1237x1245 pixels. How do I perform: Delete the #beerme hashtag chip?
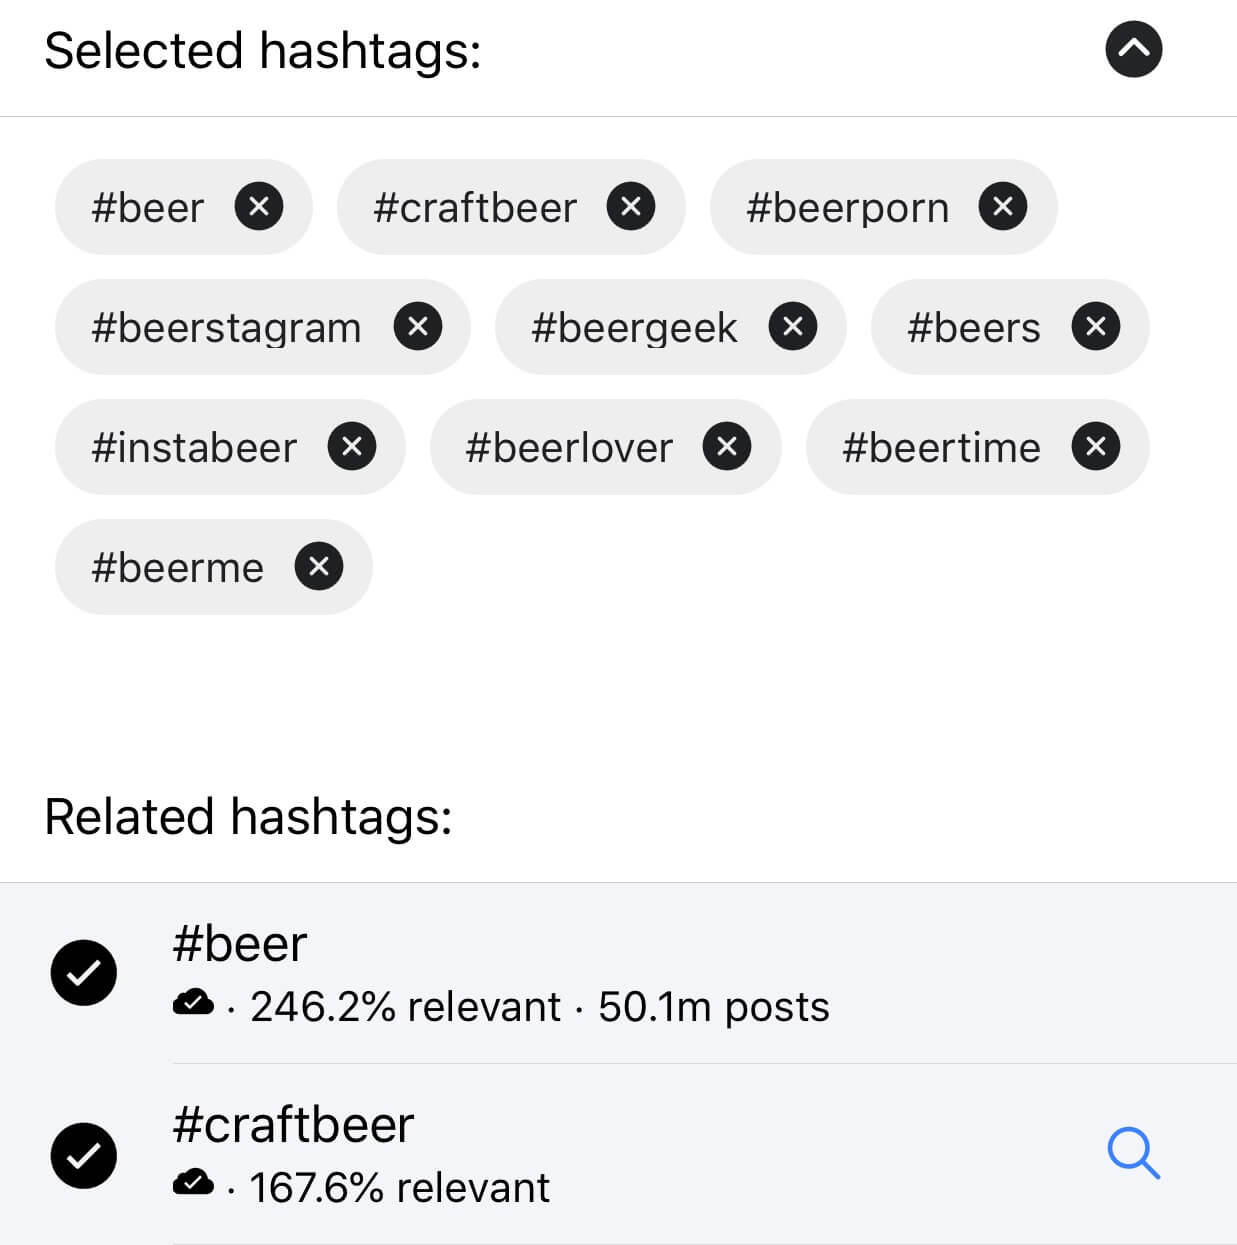click(319, 567)
